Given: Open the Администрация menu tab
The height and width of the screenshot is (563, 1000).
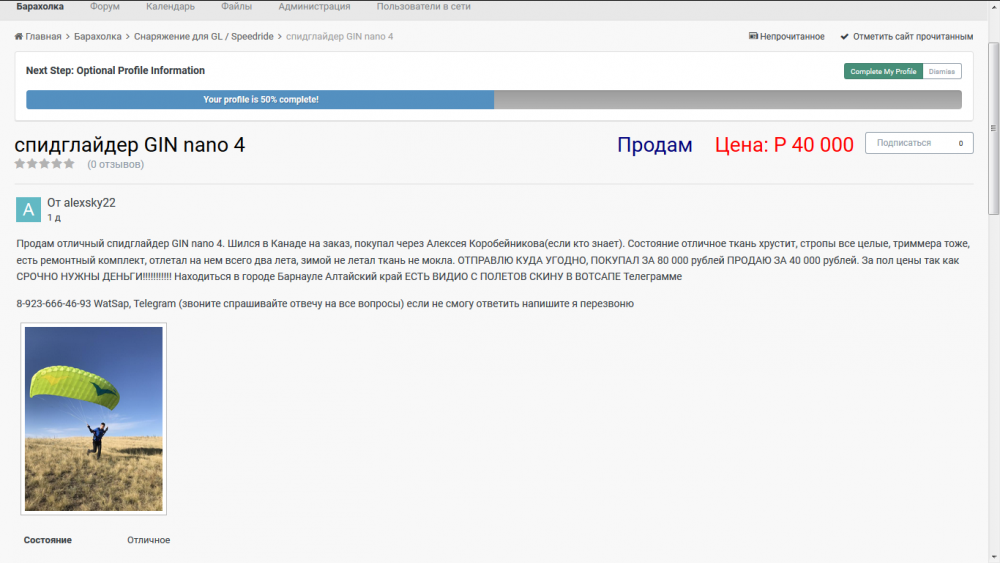Looking at the screenshot, I should [314, 6].
